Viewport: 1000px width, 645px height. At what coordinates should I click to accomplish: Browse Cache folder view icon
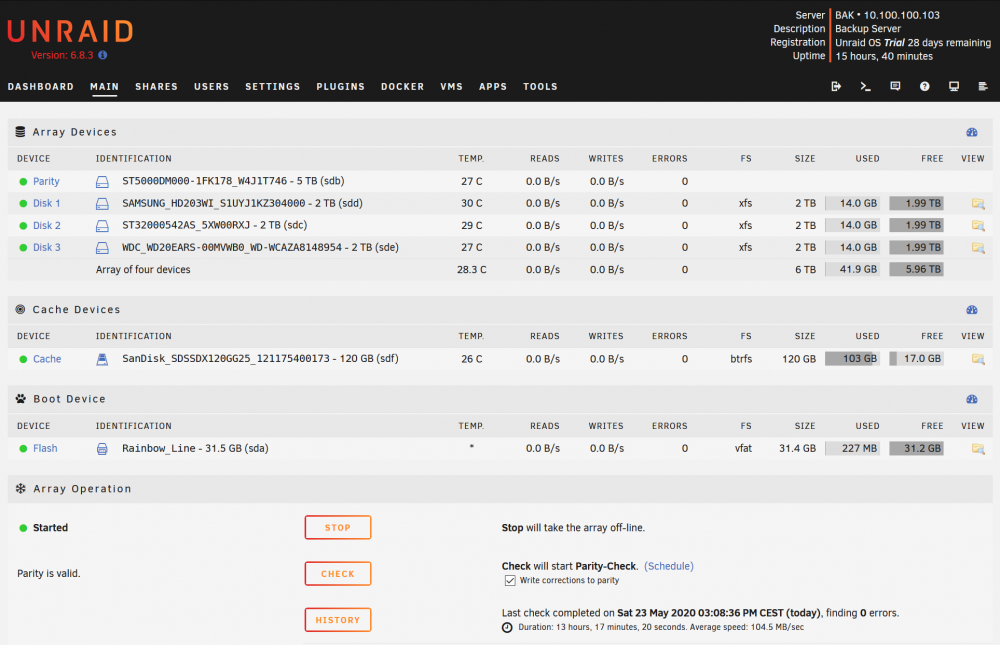tap(978, 359)
